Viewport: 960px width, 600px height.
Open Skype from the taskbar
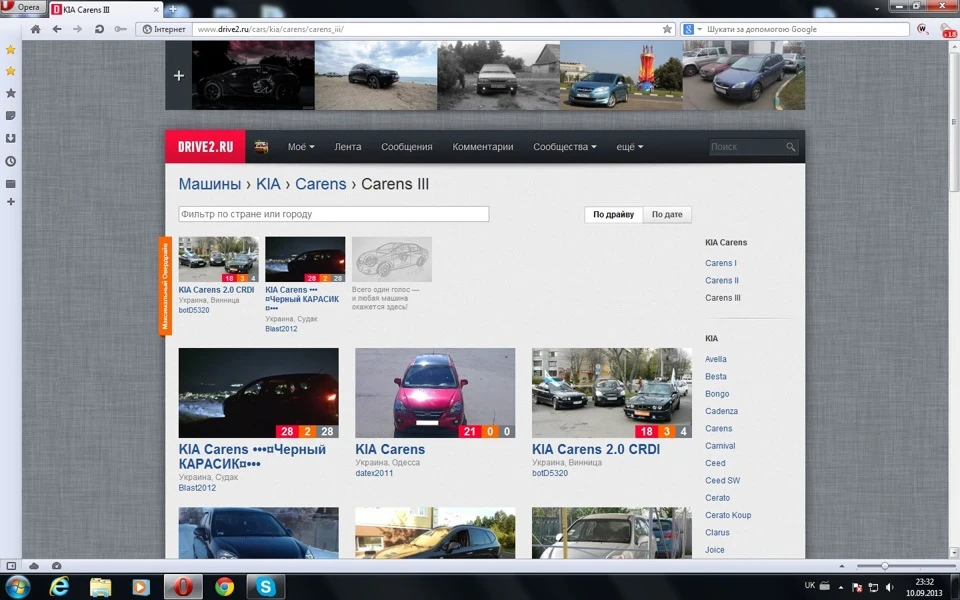point(266,587)
